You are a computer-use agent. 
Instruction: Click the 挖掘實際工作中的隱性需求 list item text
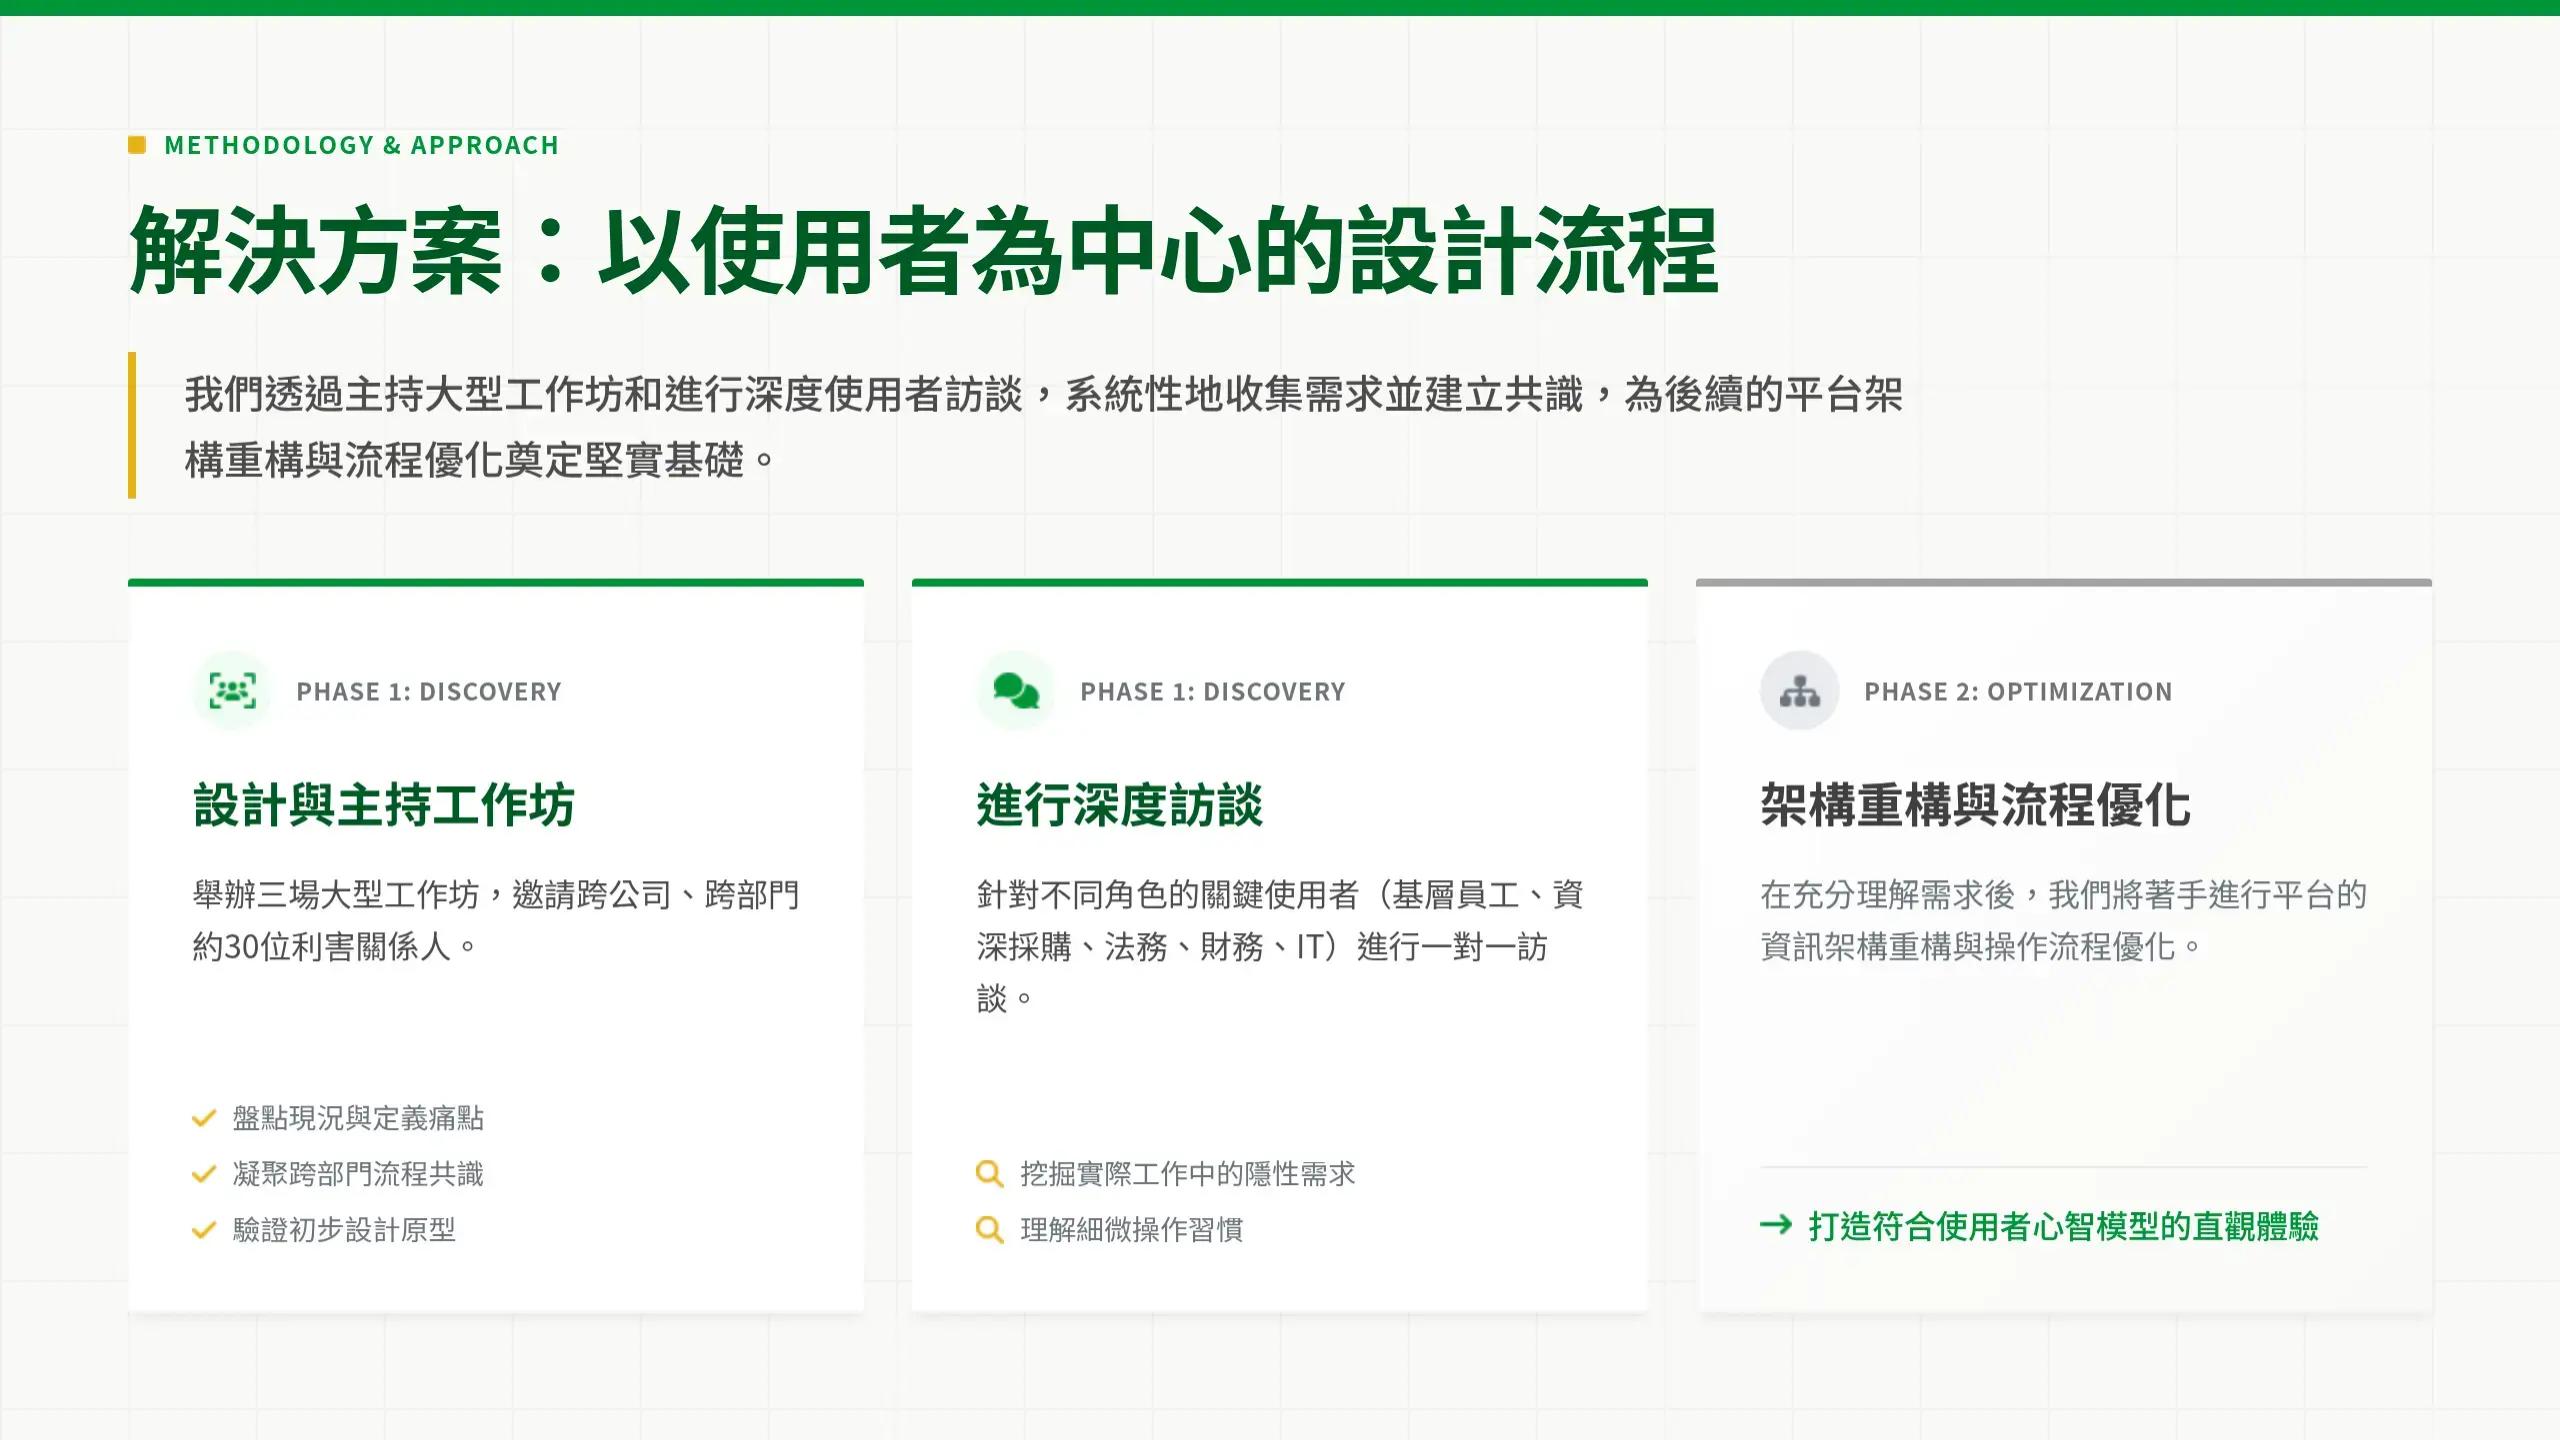(1187, 1174)
